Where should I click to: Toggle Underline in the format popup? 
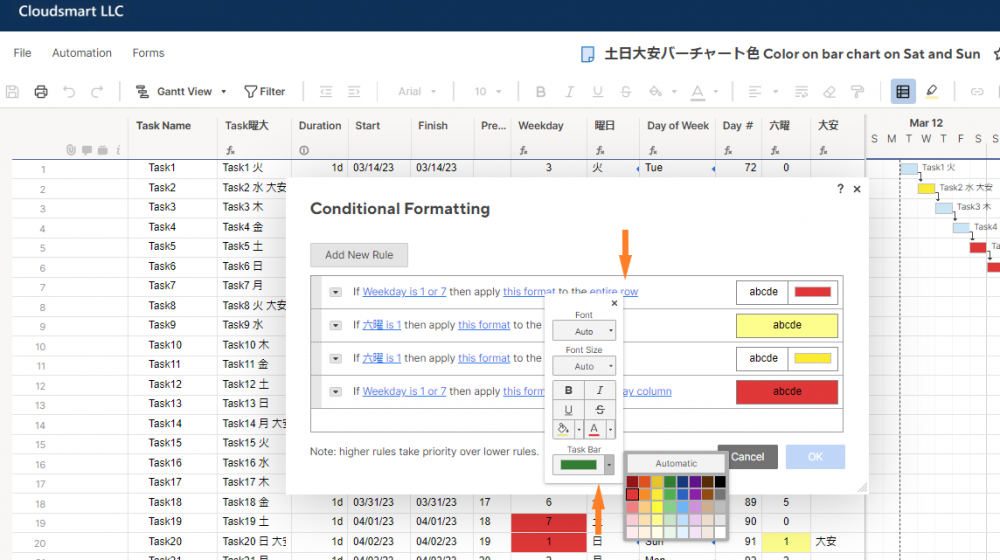coord(569,410)
